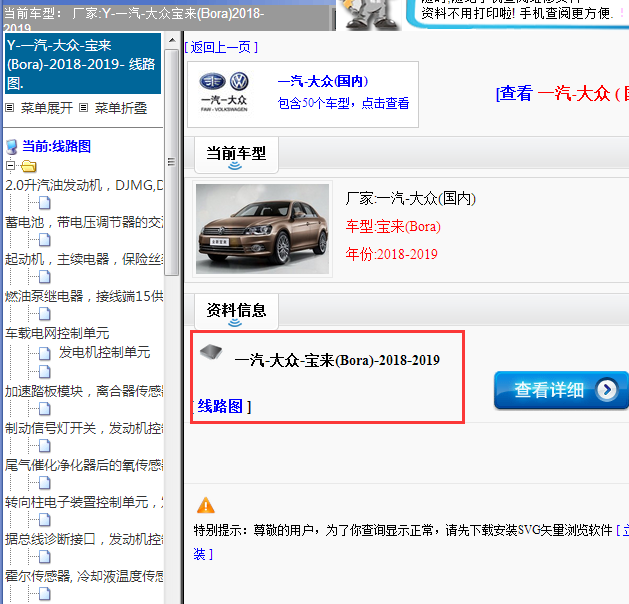Click 年份:2018-2019 text
Image resolution: width=629 pixels, height=604 pixels.
391,254
